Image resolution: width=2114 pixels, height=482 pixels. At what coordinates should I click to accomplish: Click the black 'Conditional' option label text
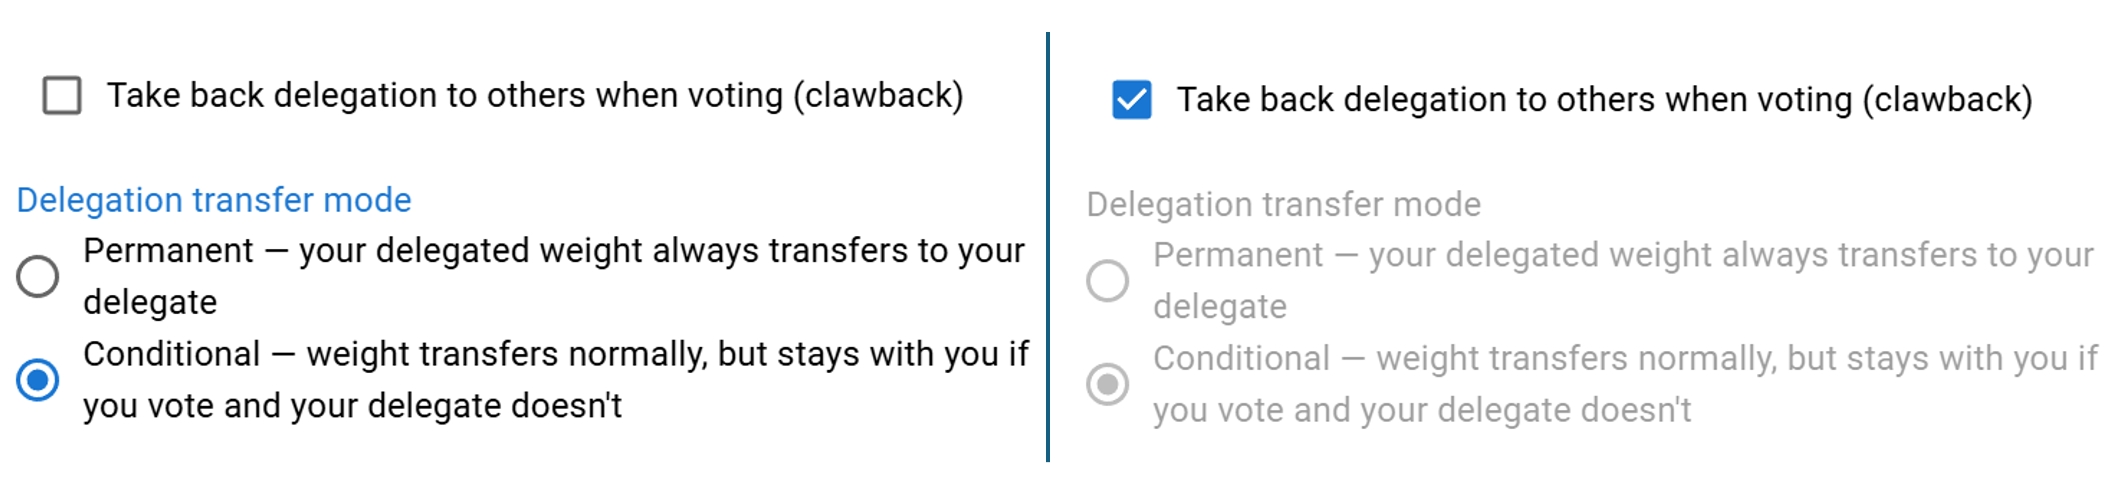click(172, 354)
